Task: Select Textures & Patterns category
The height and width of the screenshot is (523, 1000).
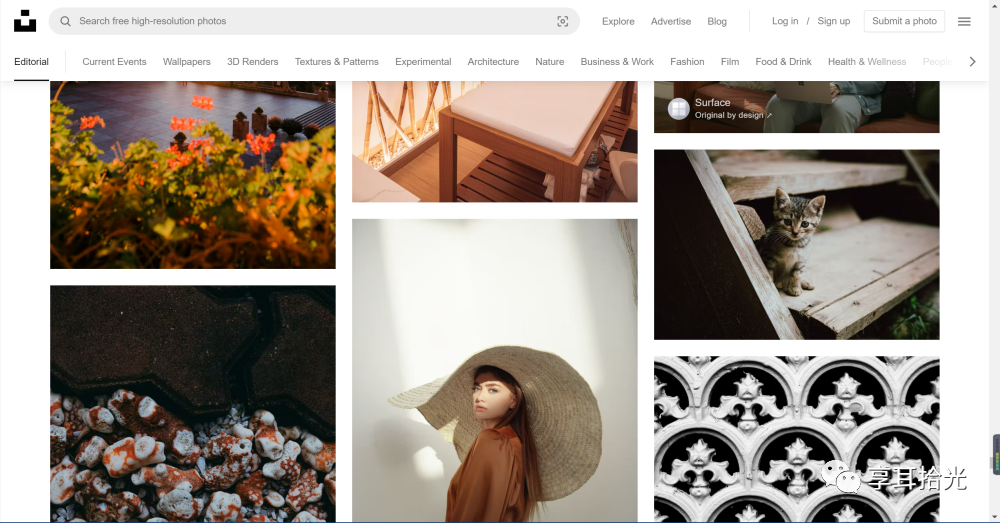Action: coord(337,62)
